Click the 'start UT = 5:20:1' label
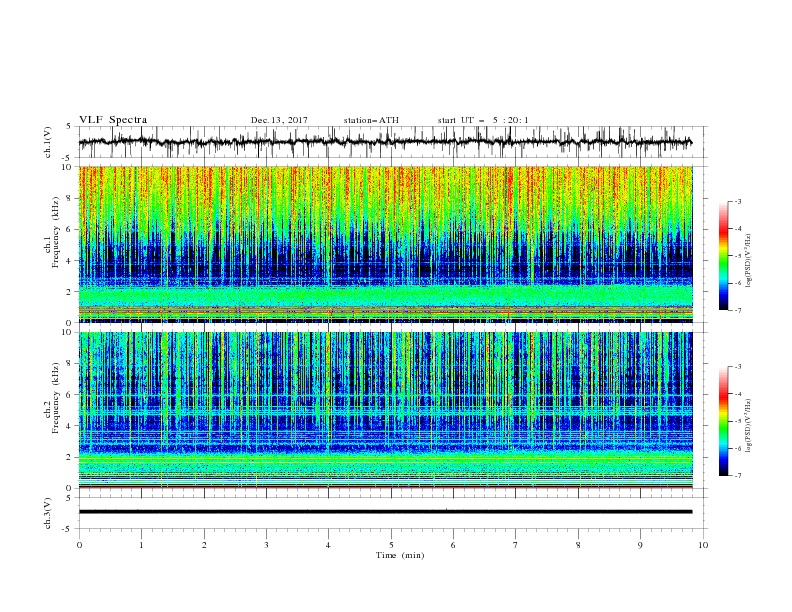This screenshot has height=612, width=792. [x=483, y=120]
